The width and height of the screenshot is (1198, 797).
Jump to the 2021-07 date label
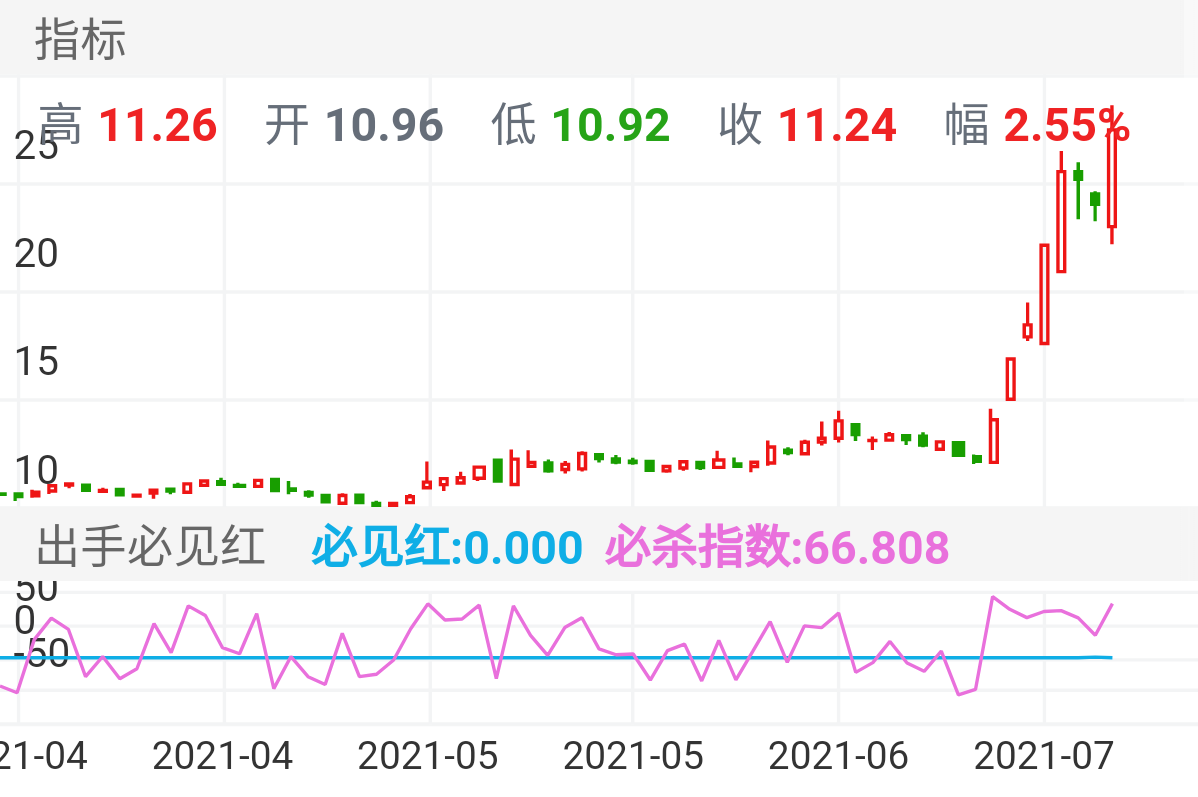pyautogui.click(x=1044, y=756)
